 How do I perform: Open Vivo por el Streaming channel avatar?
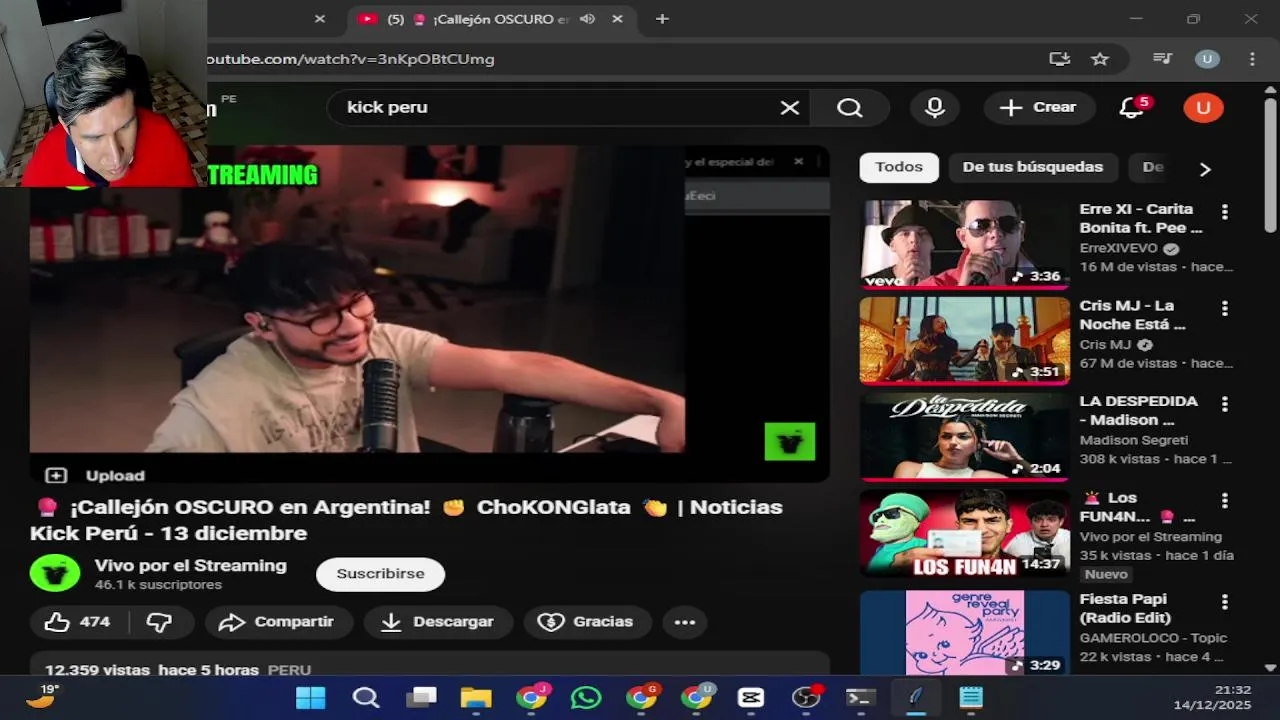coord(55,573)
